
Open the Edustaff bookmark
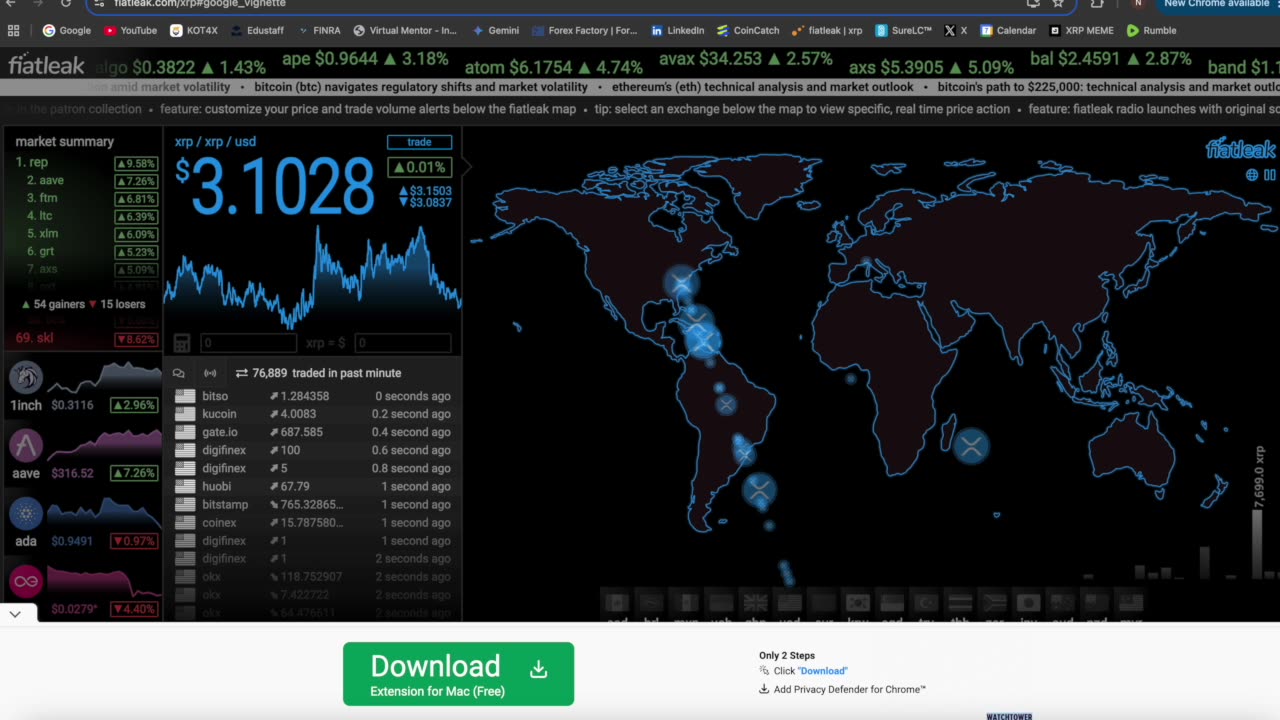tap(257, 31)
